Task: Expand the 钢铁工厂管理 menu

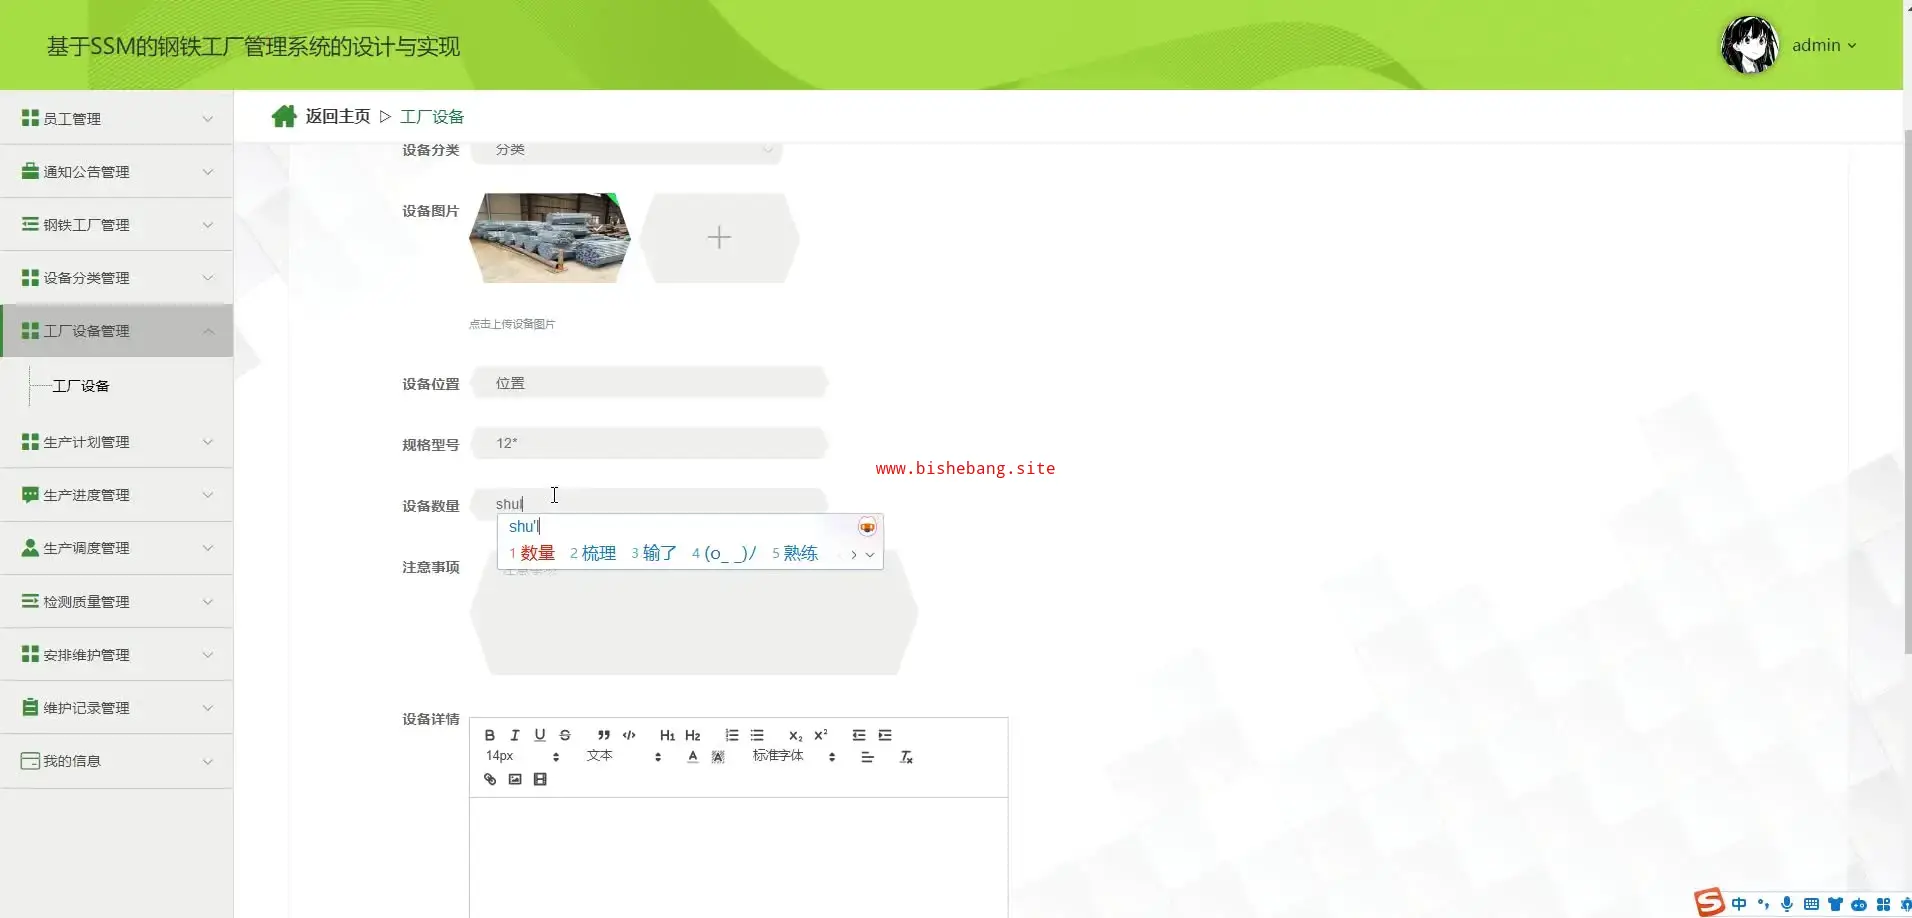Action: click(x=117, y=225)
